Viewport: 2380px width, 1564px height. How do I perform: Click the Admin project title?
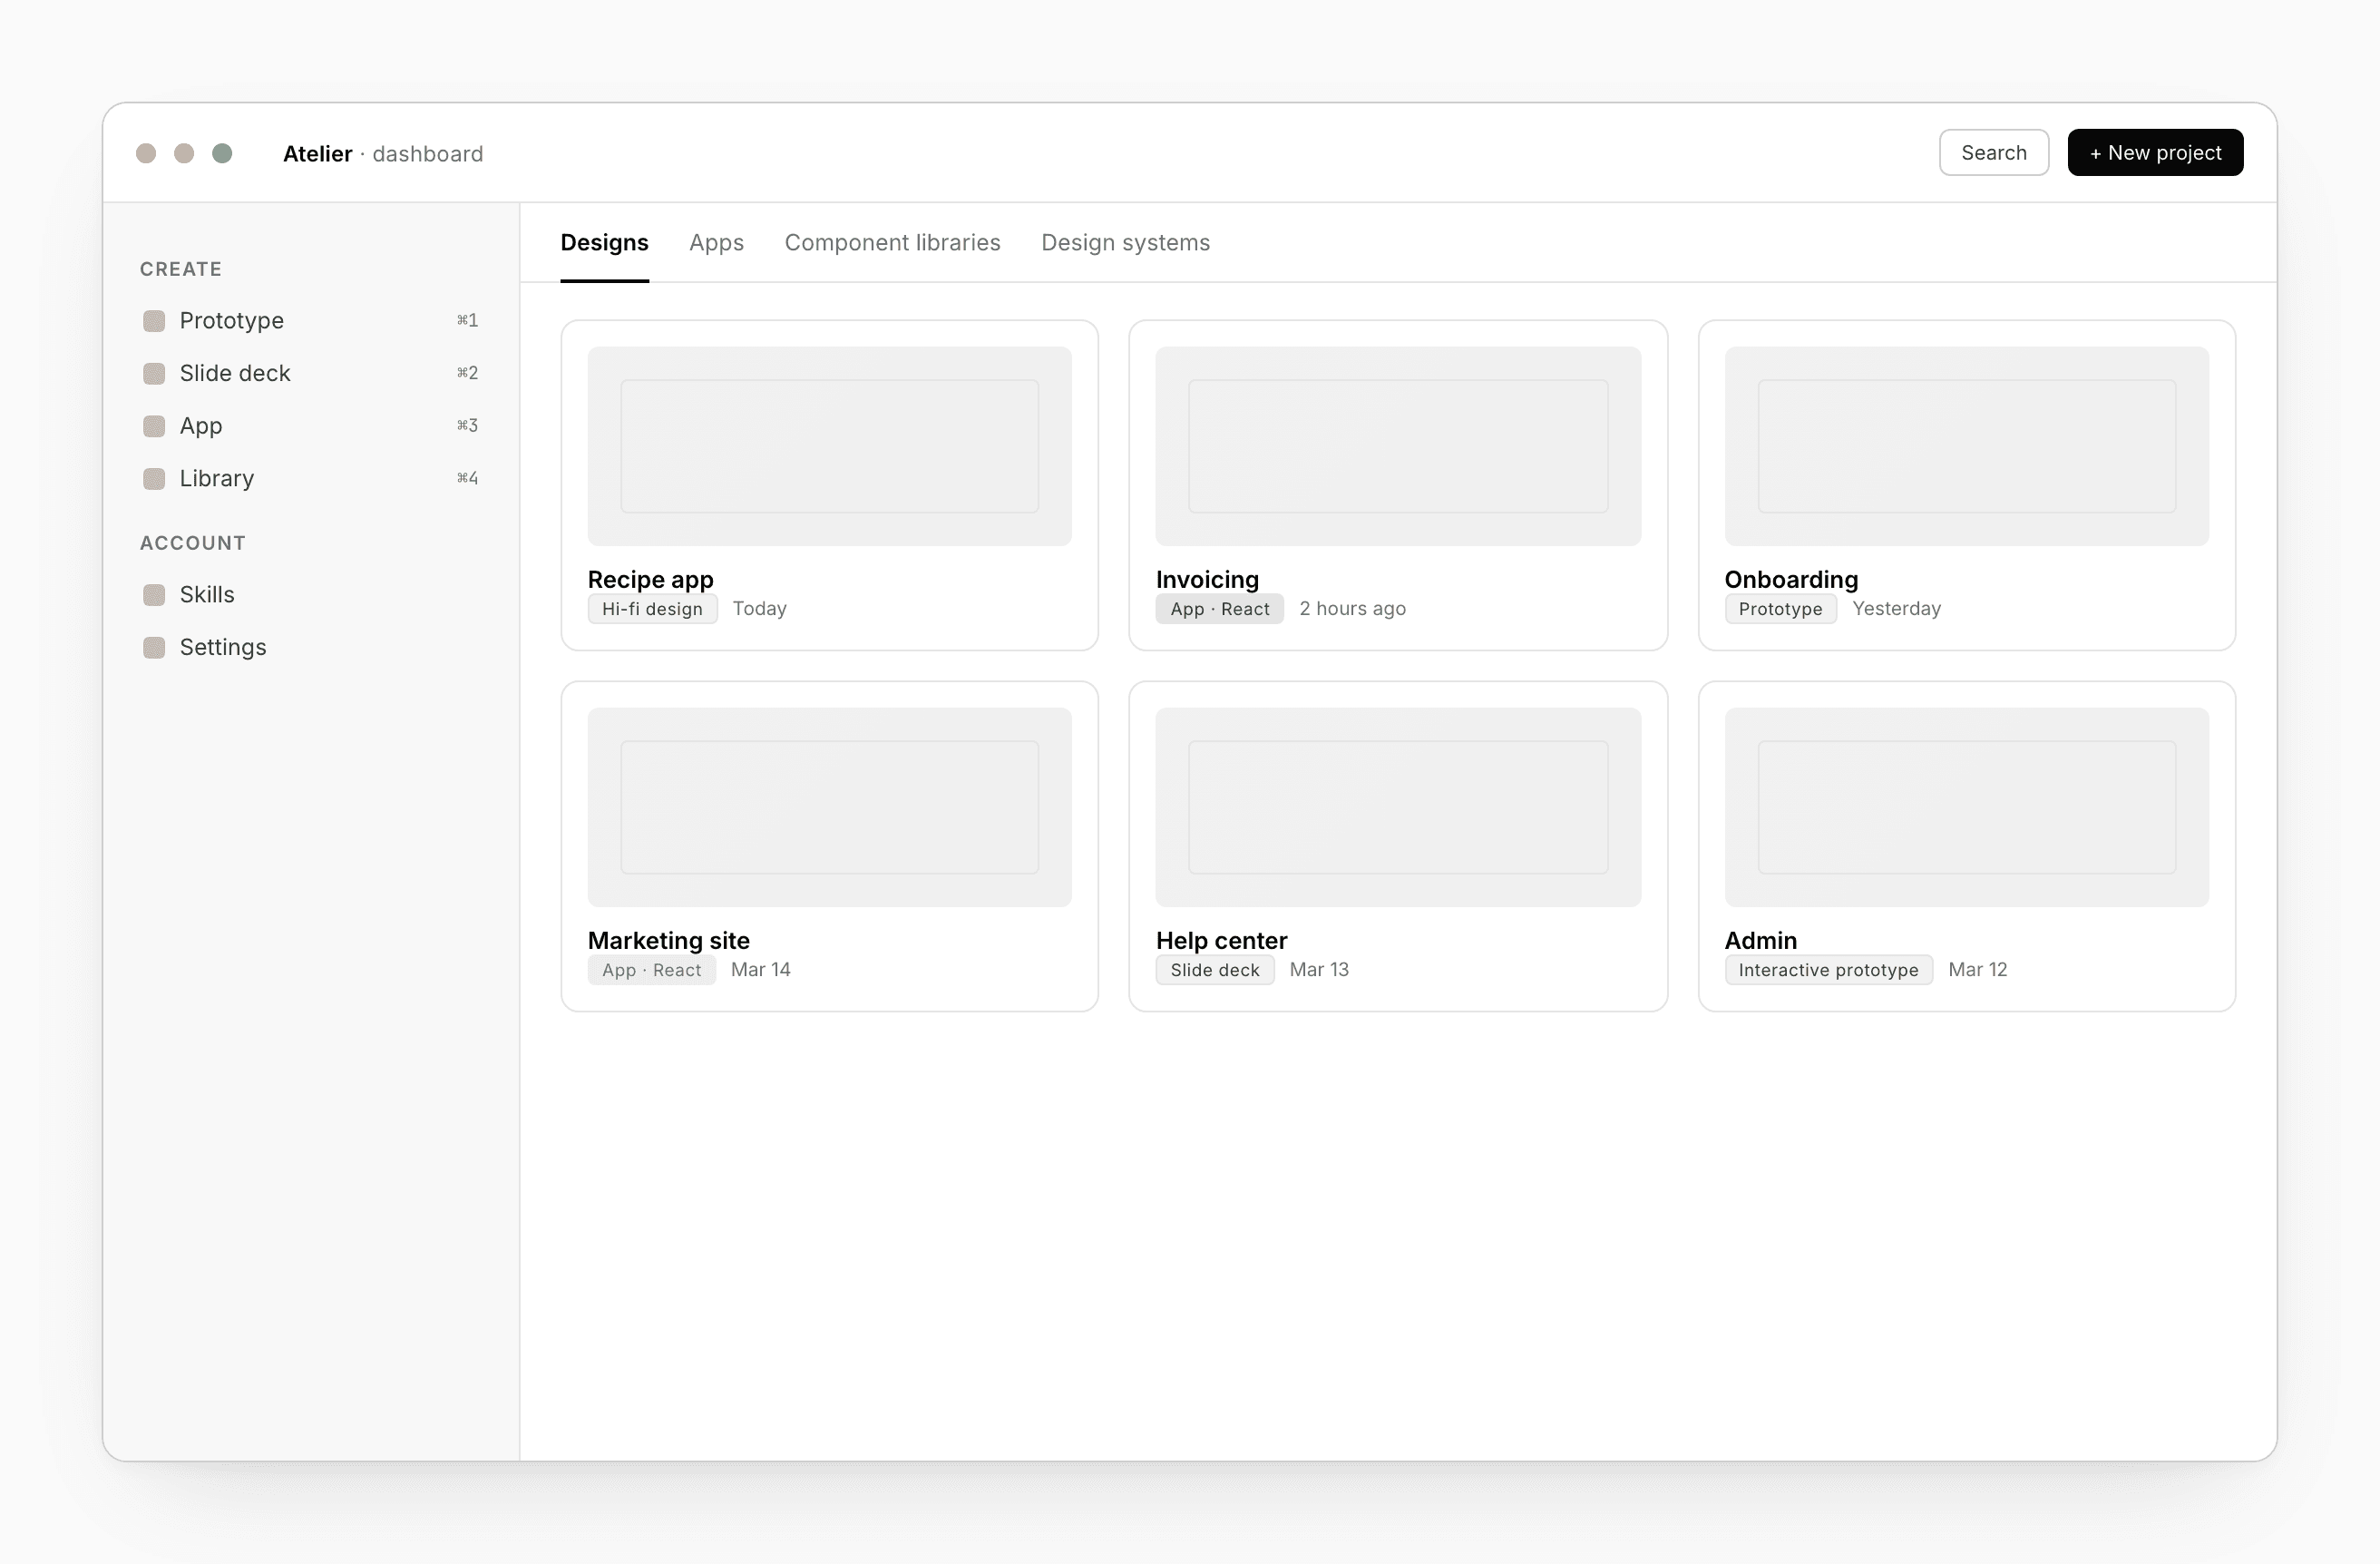(x=1760, y=941)
